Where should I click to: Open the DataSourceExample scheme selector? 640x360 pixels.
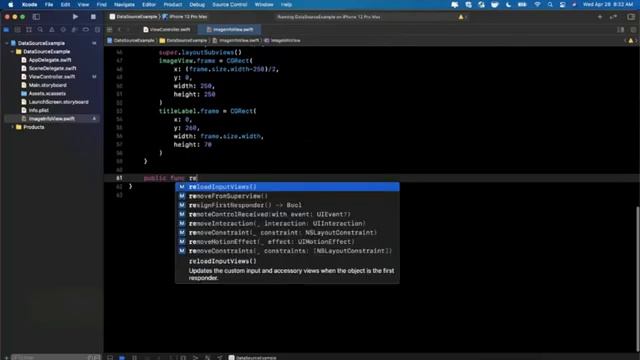(x=133, y=17)
